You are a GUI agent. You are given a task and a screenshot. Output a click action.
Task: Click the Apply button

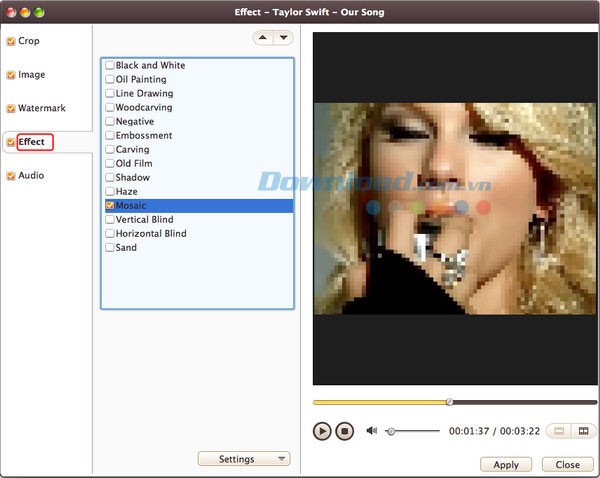point(506,465)
